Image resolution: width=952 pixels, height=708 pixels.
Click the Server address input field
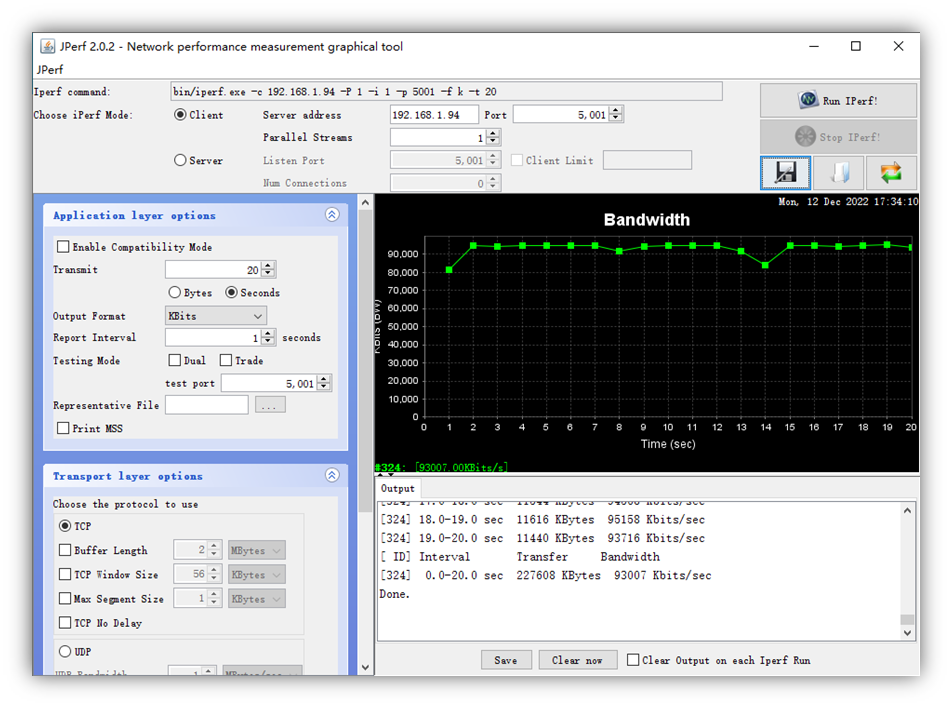[434, 115]
